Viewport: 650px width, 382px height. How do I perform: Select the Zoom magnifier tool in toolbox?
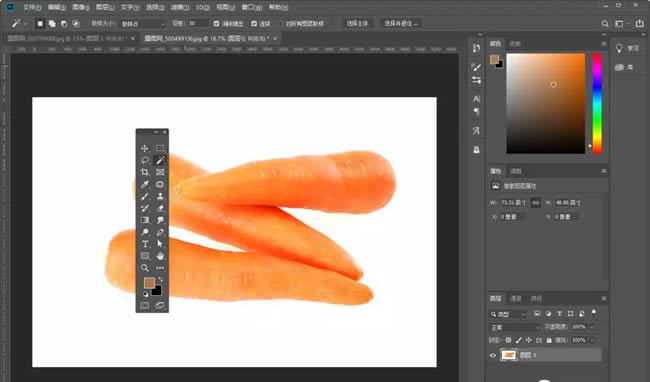[x=145, y=268]
